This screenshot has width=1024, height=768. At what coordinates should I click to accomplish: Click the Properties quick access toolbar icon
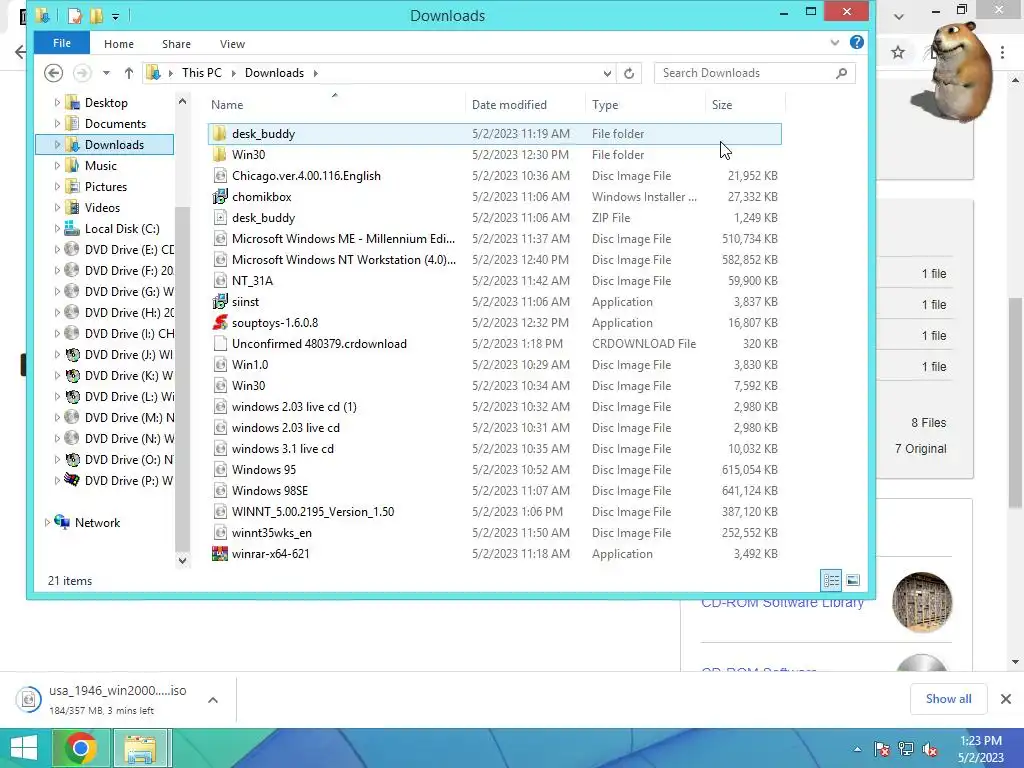click(75, 16)
